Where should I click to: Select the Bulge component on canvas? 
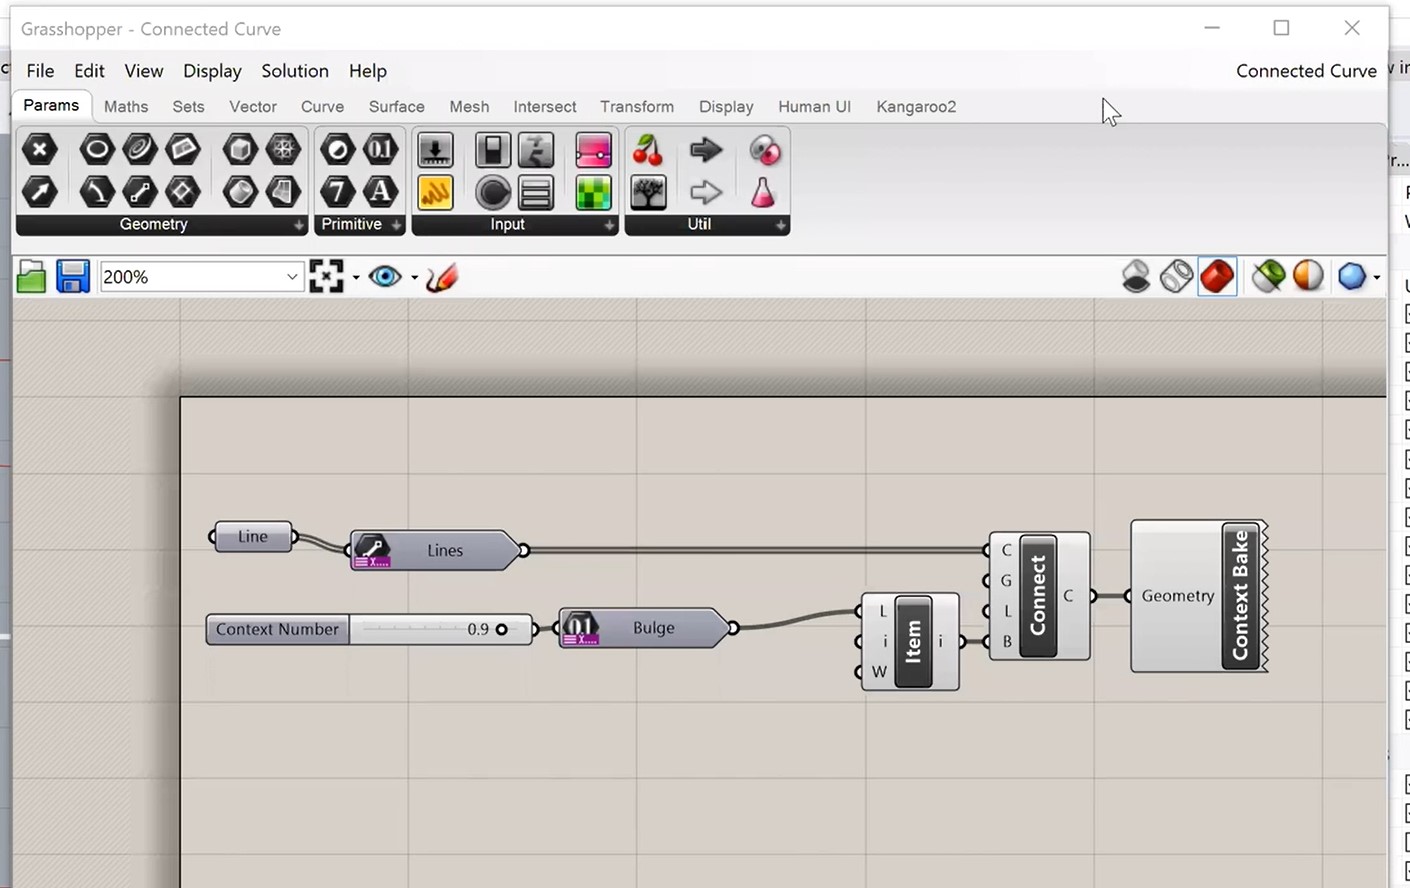tap(647, 628)
